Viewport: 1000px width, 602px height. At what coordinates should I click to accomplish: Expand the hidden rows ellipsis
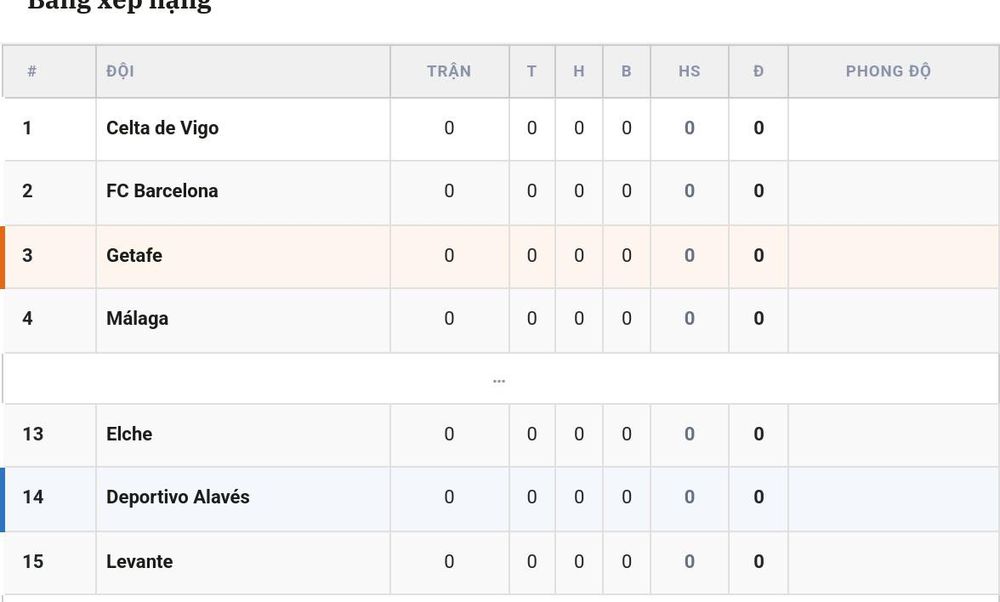[499, 381]
